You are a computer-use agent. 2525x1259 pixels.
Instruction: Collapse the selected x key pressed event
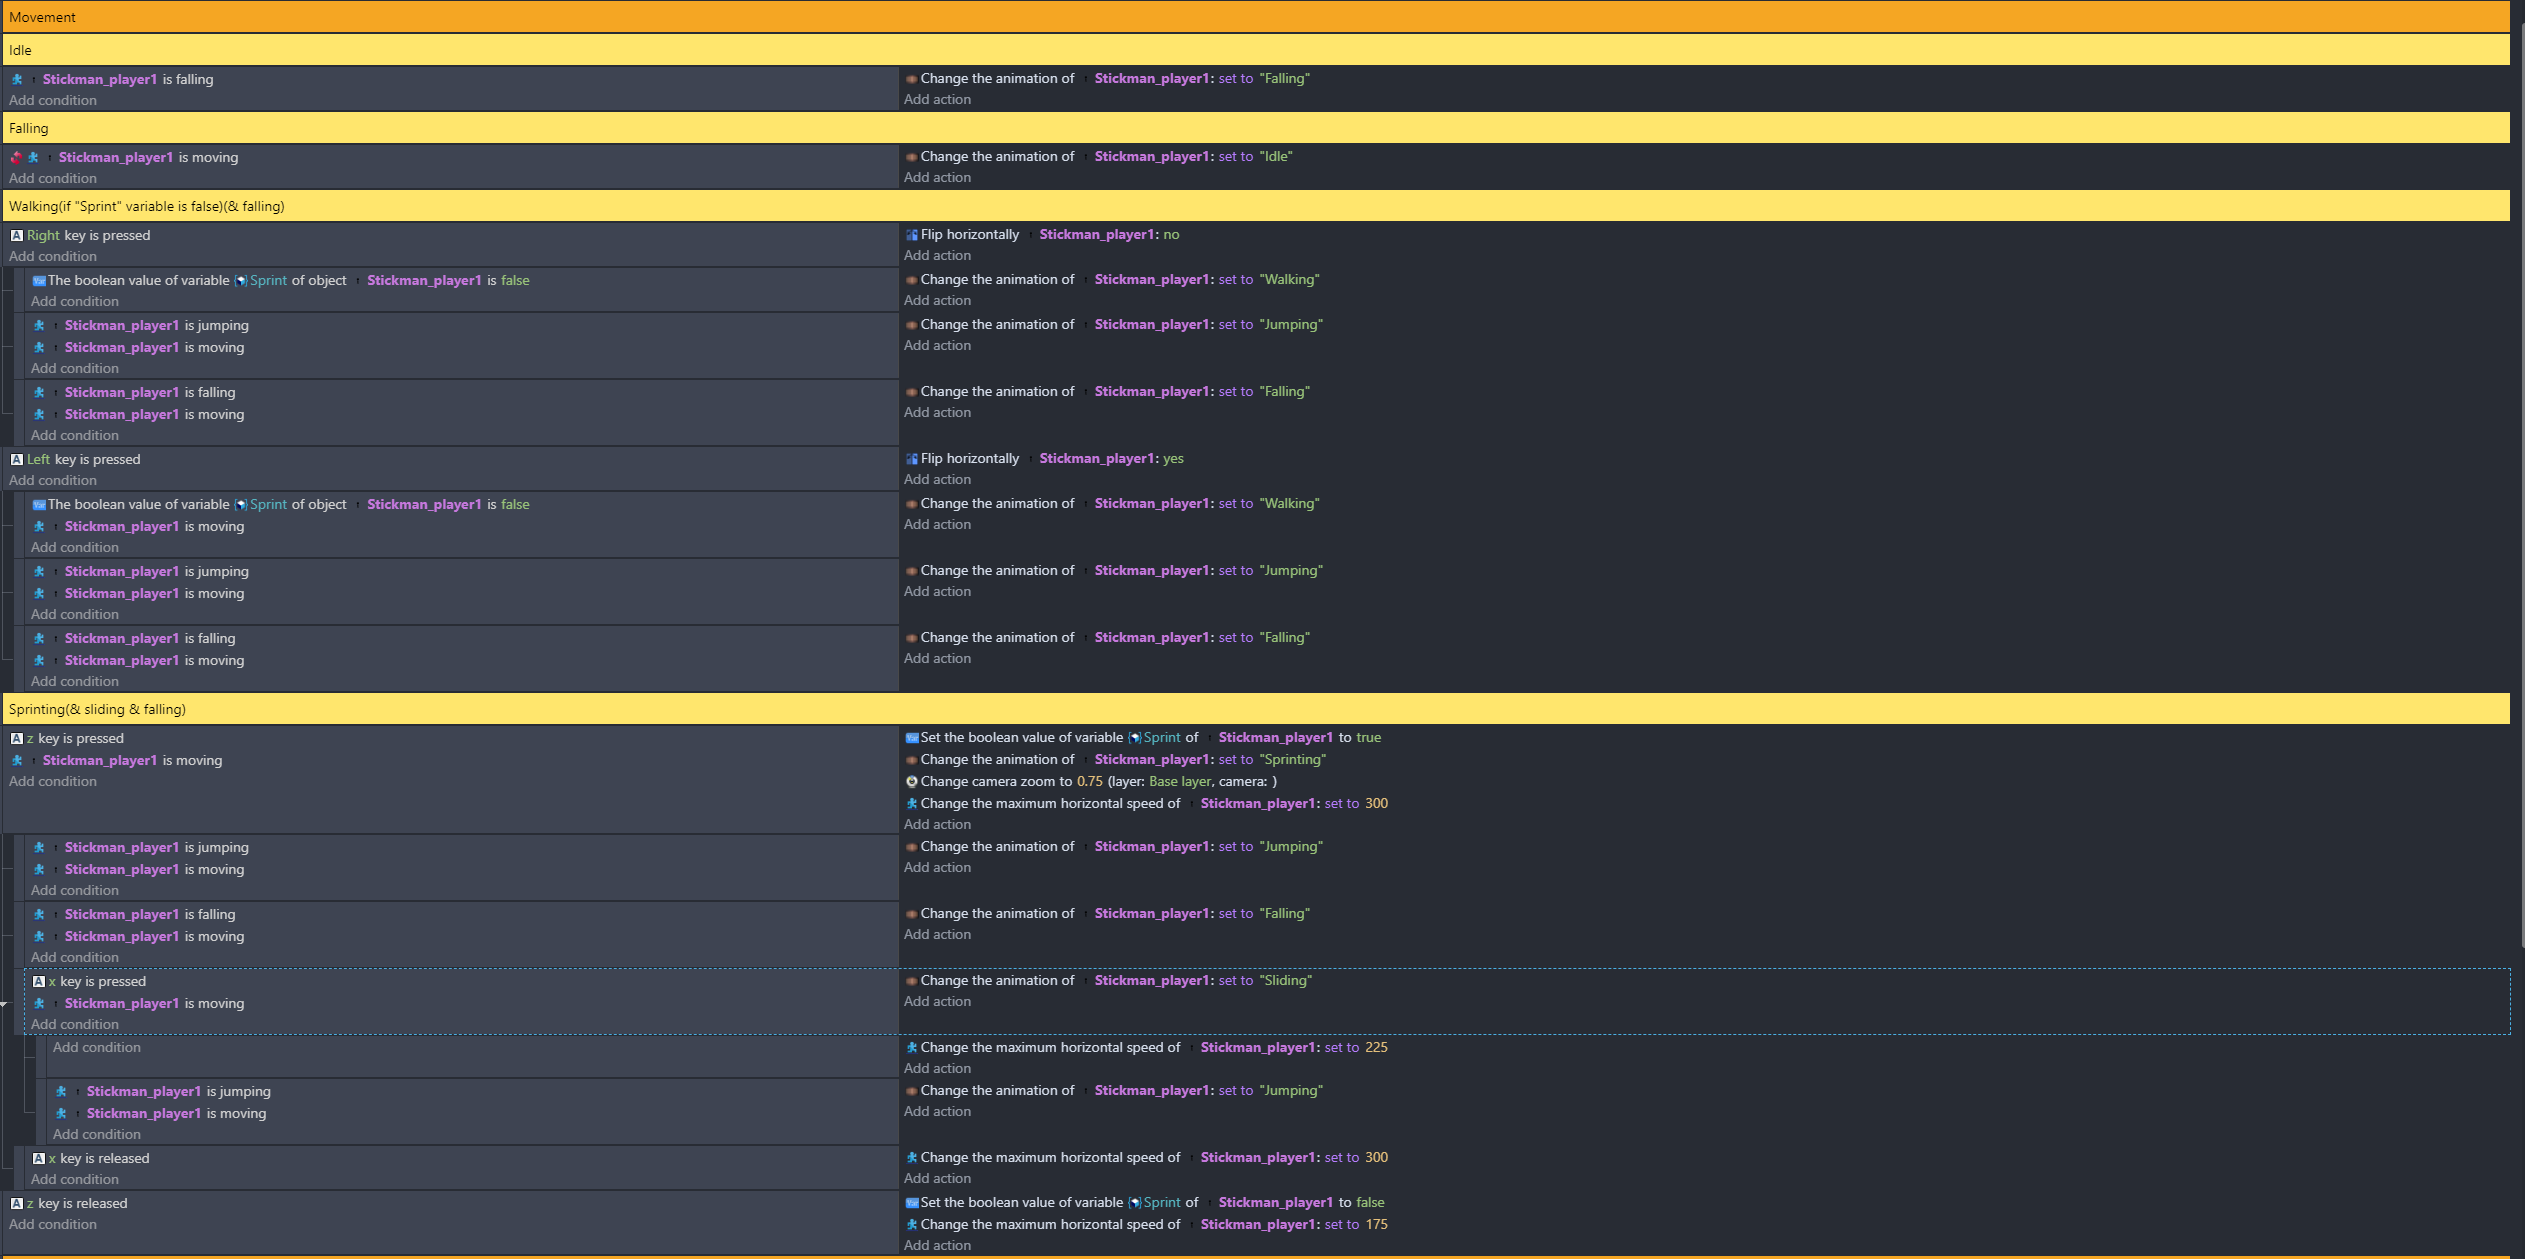pyautogui.click(x=4, y=1004)
